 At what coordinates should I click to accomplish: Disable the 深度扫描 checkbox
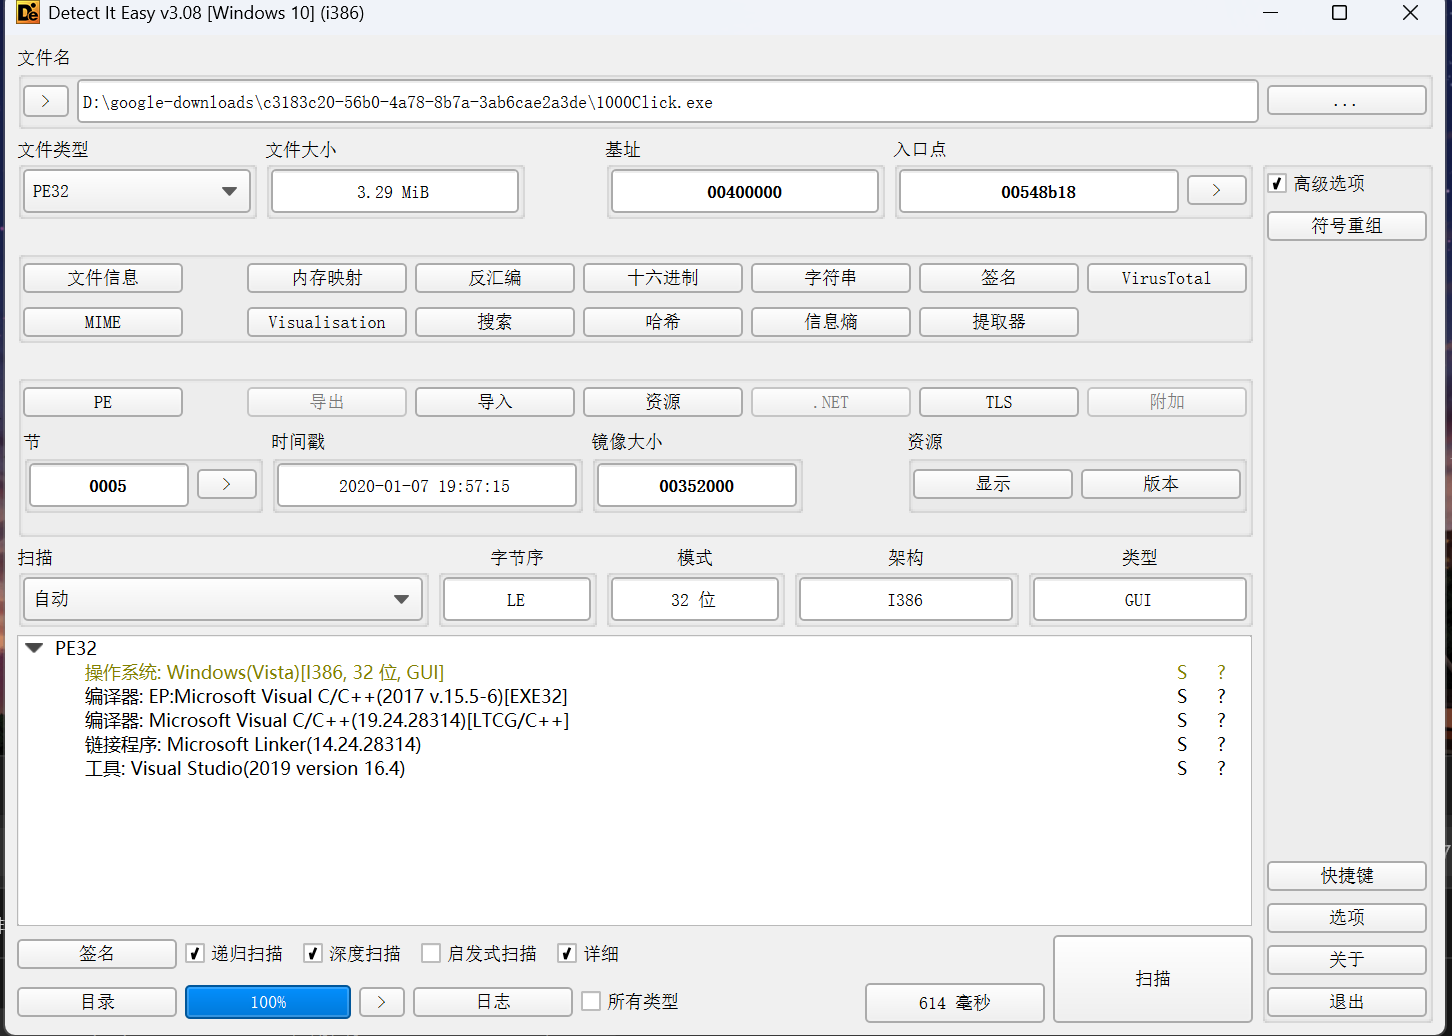pyautogui.click(x=313, y=953)
